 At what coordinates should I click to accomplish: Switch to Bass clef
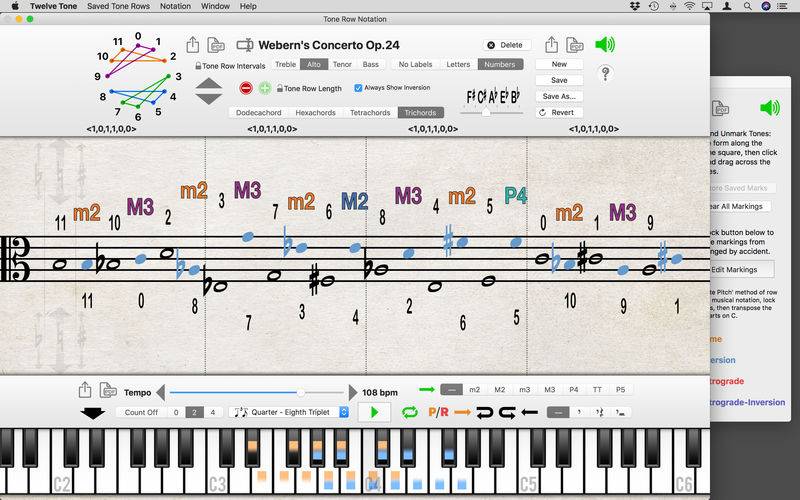click(x=370, y=64)
